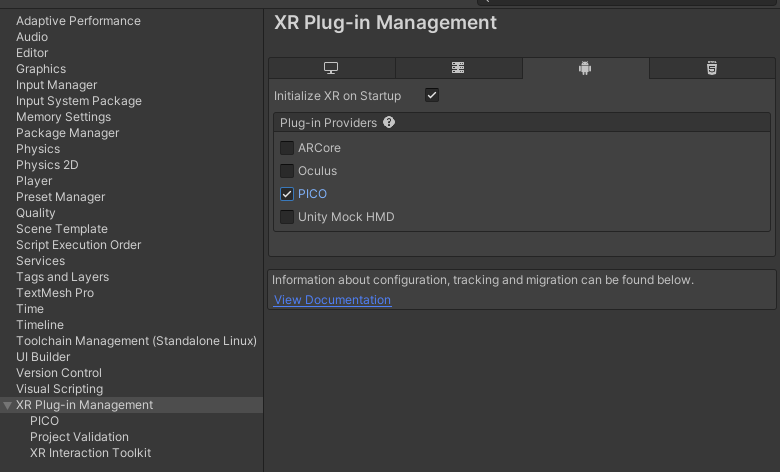Select XR Interaction Toolkit settings
Screen dimensions: 780x472
tap(90, 453)
